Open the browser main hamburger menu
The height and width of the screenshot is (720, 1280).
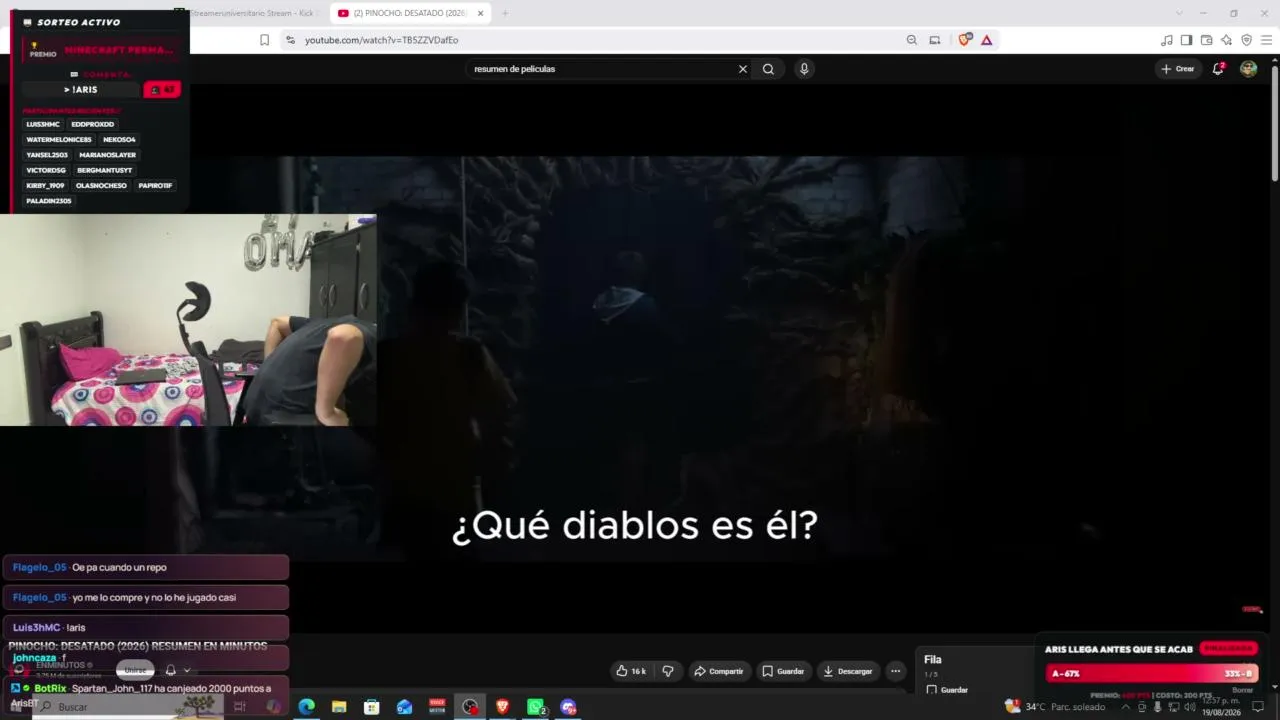[1266, 40]
